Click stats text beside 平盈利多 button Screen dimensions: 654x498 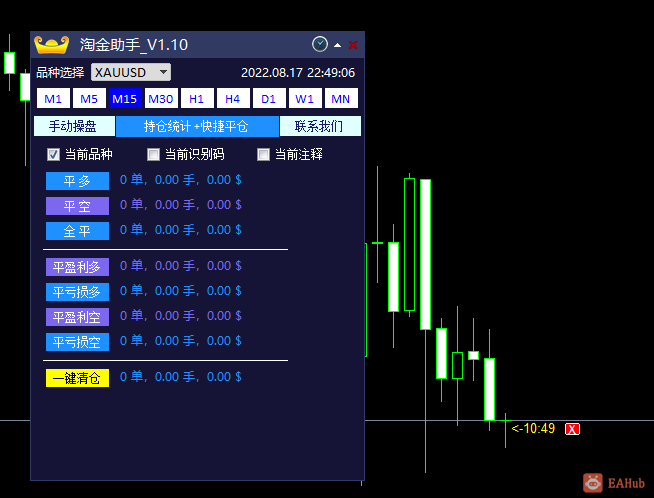click(x=181, y=266)
